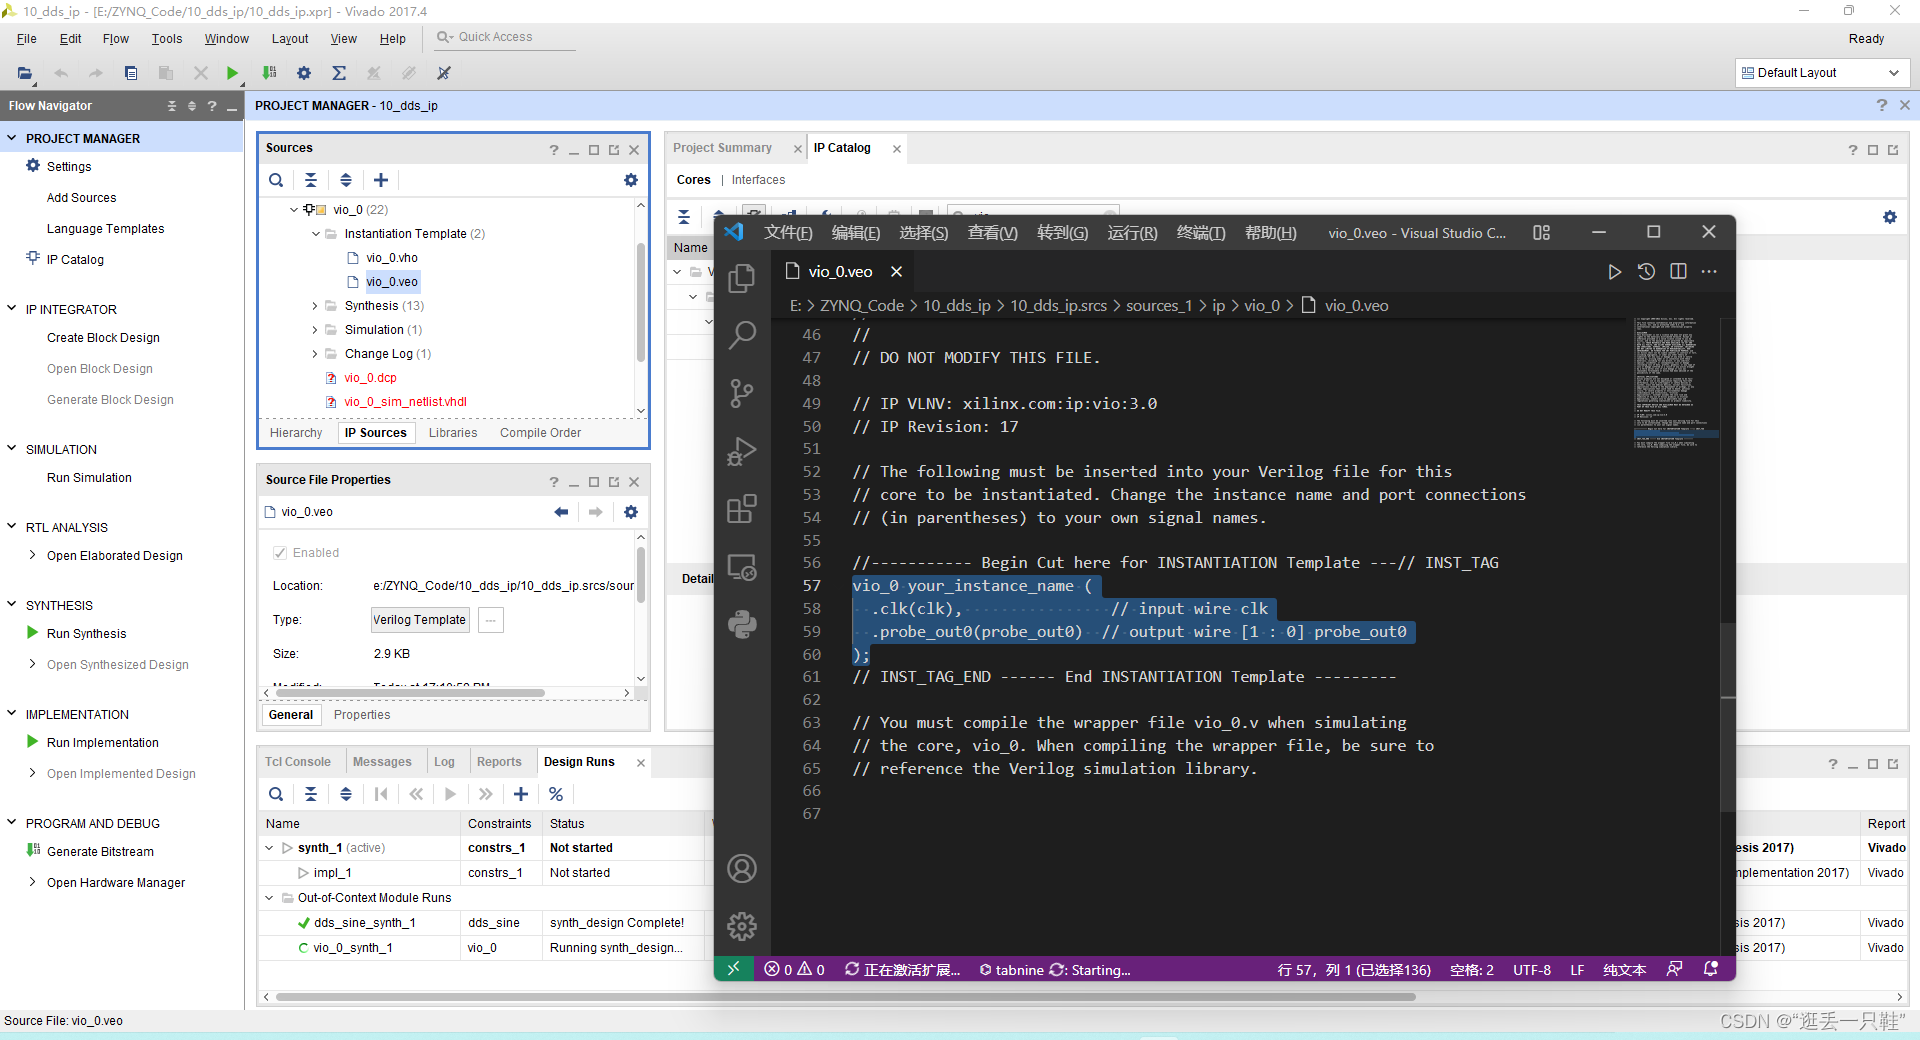The width and height of the screenshot is (1920, 1040).
Task: Click Run Synthesis green arrow in Vivado toolbar
Action: point(232,73)
